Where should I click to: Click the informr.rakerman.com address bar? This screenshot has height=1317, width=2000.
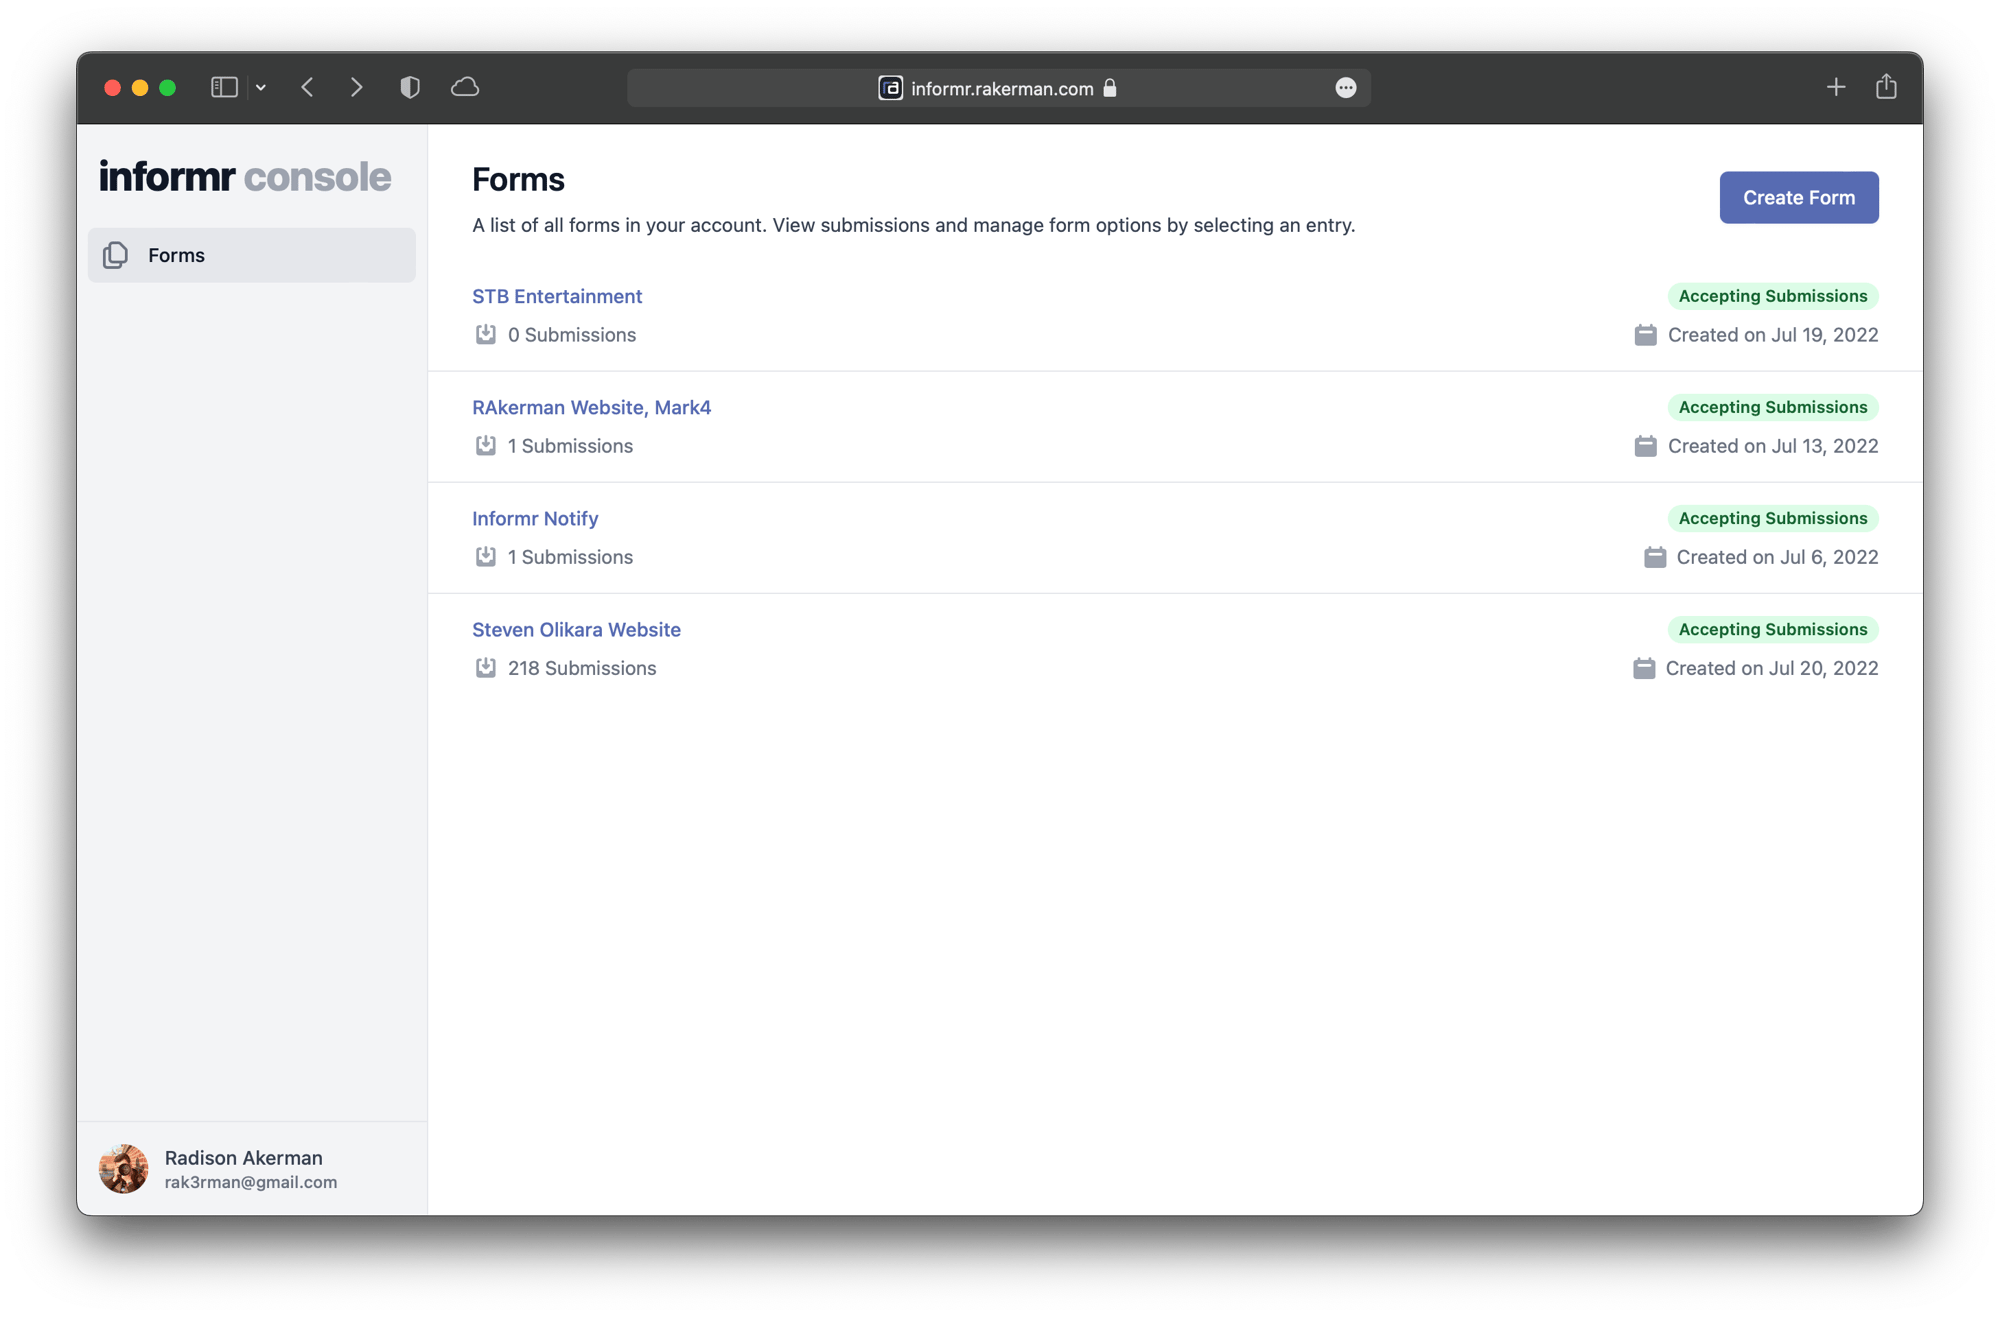(1002, 89)
